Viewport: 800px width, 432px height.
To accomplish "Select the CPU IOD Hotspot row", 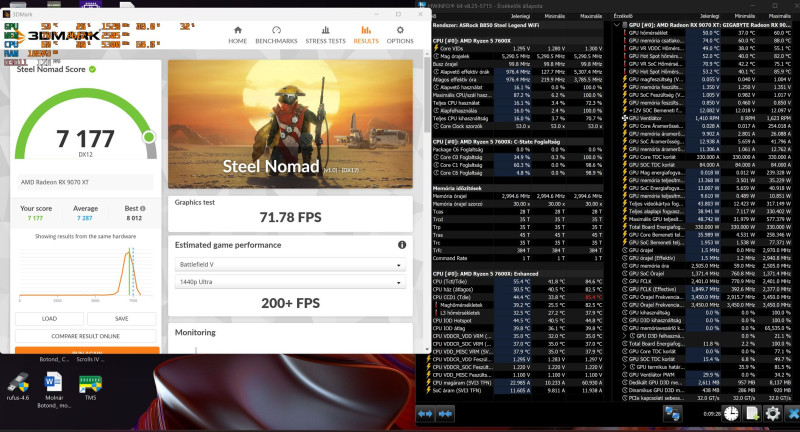I will pyautogui.click(x=517, y=320).
